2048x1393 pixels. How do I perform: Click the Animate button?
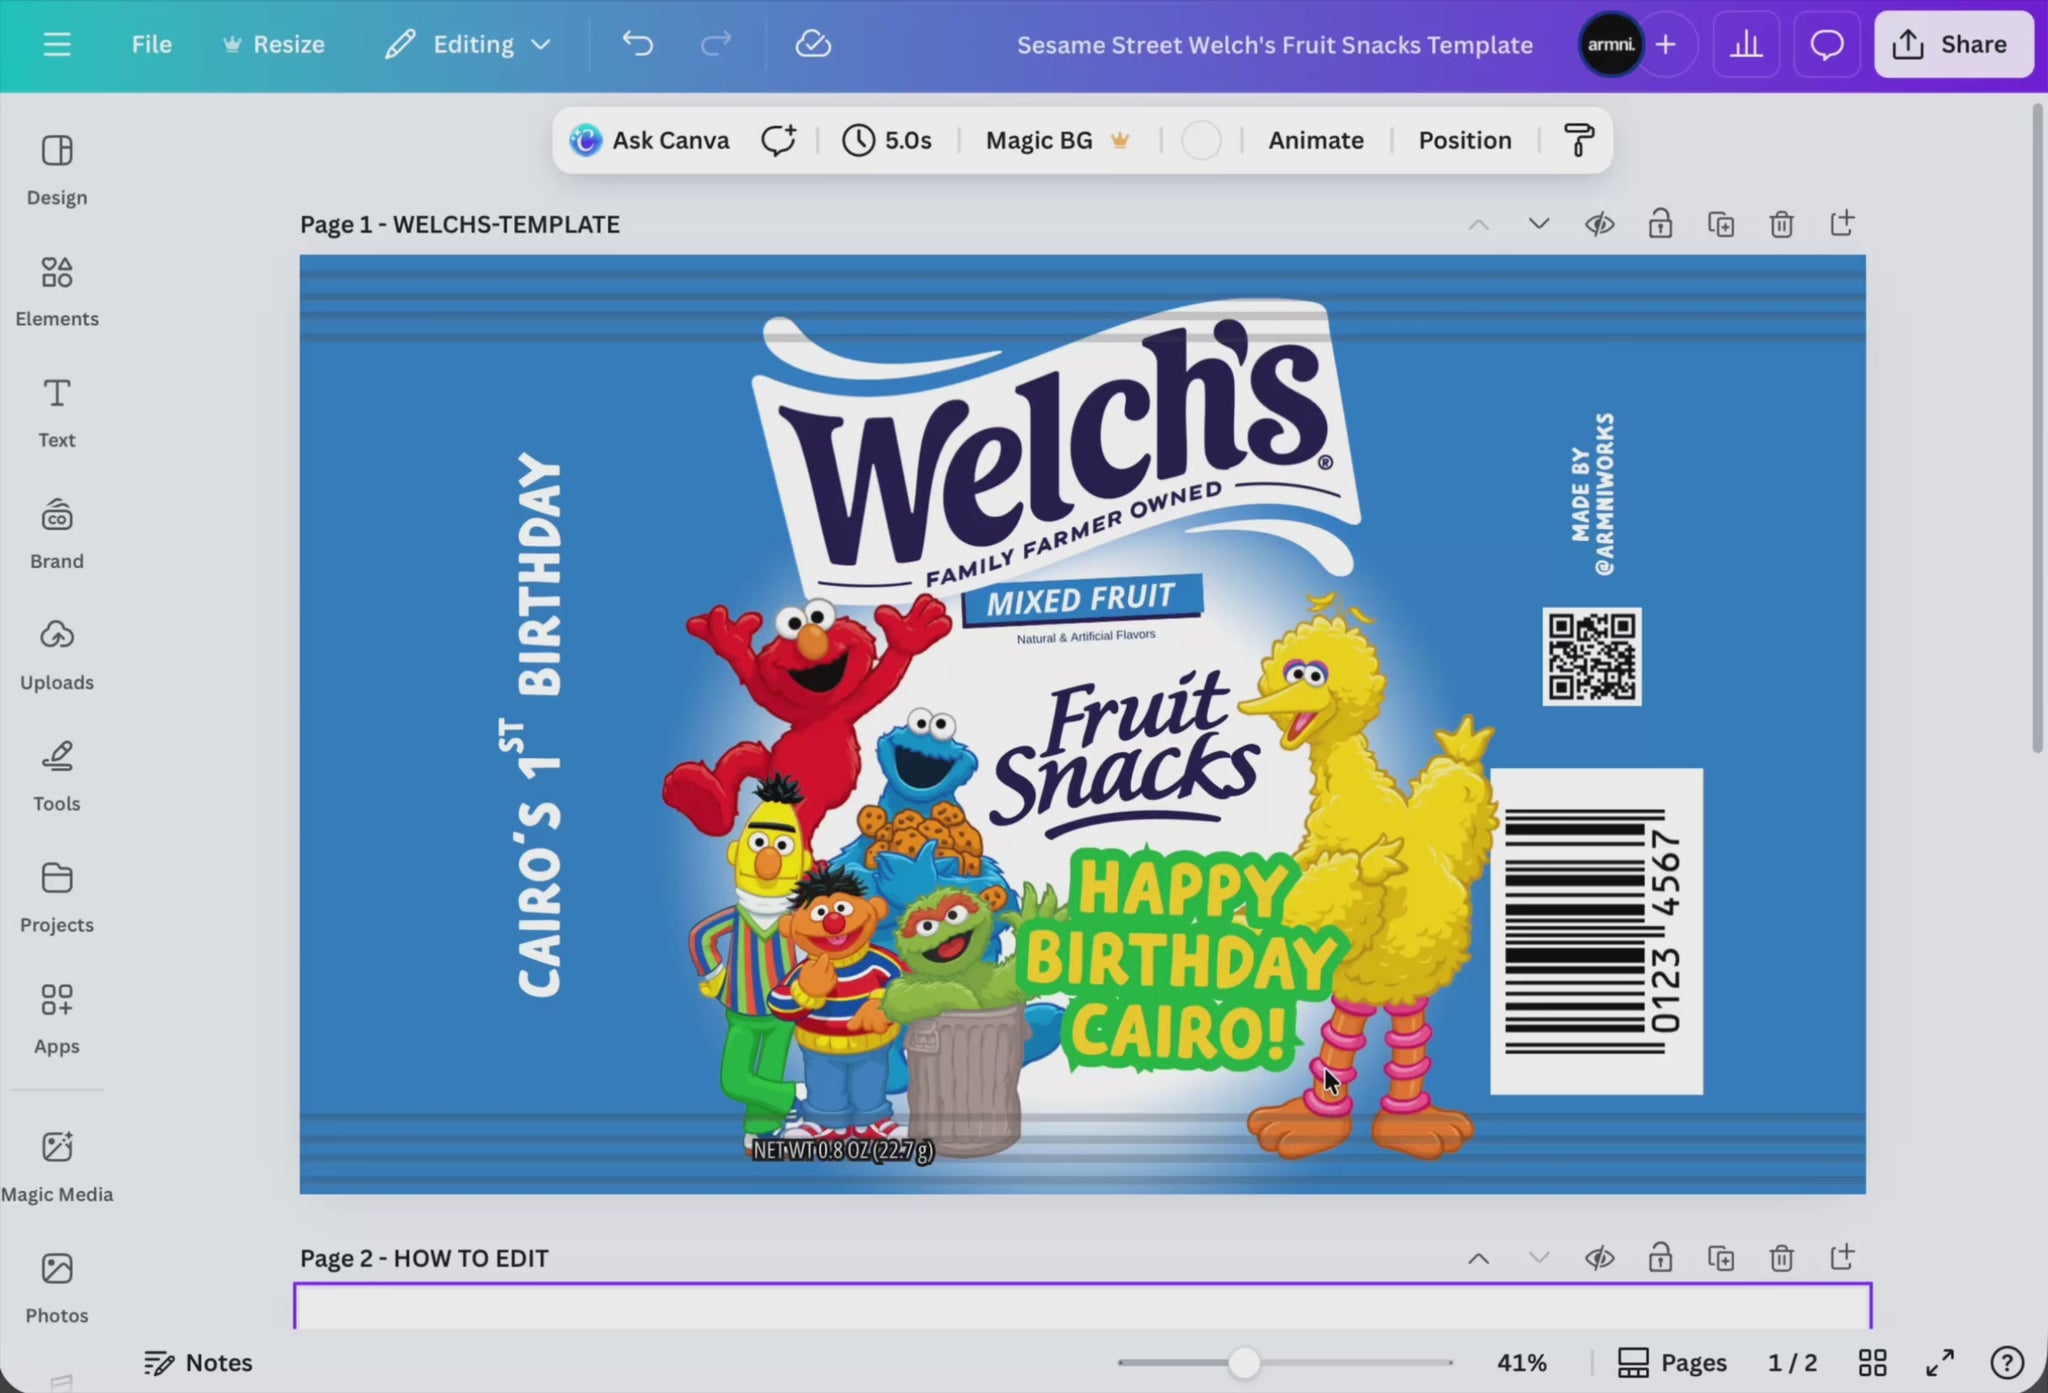1315,140
